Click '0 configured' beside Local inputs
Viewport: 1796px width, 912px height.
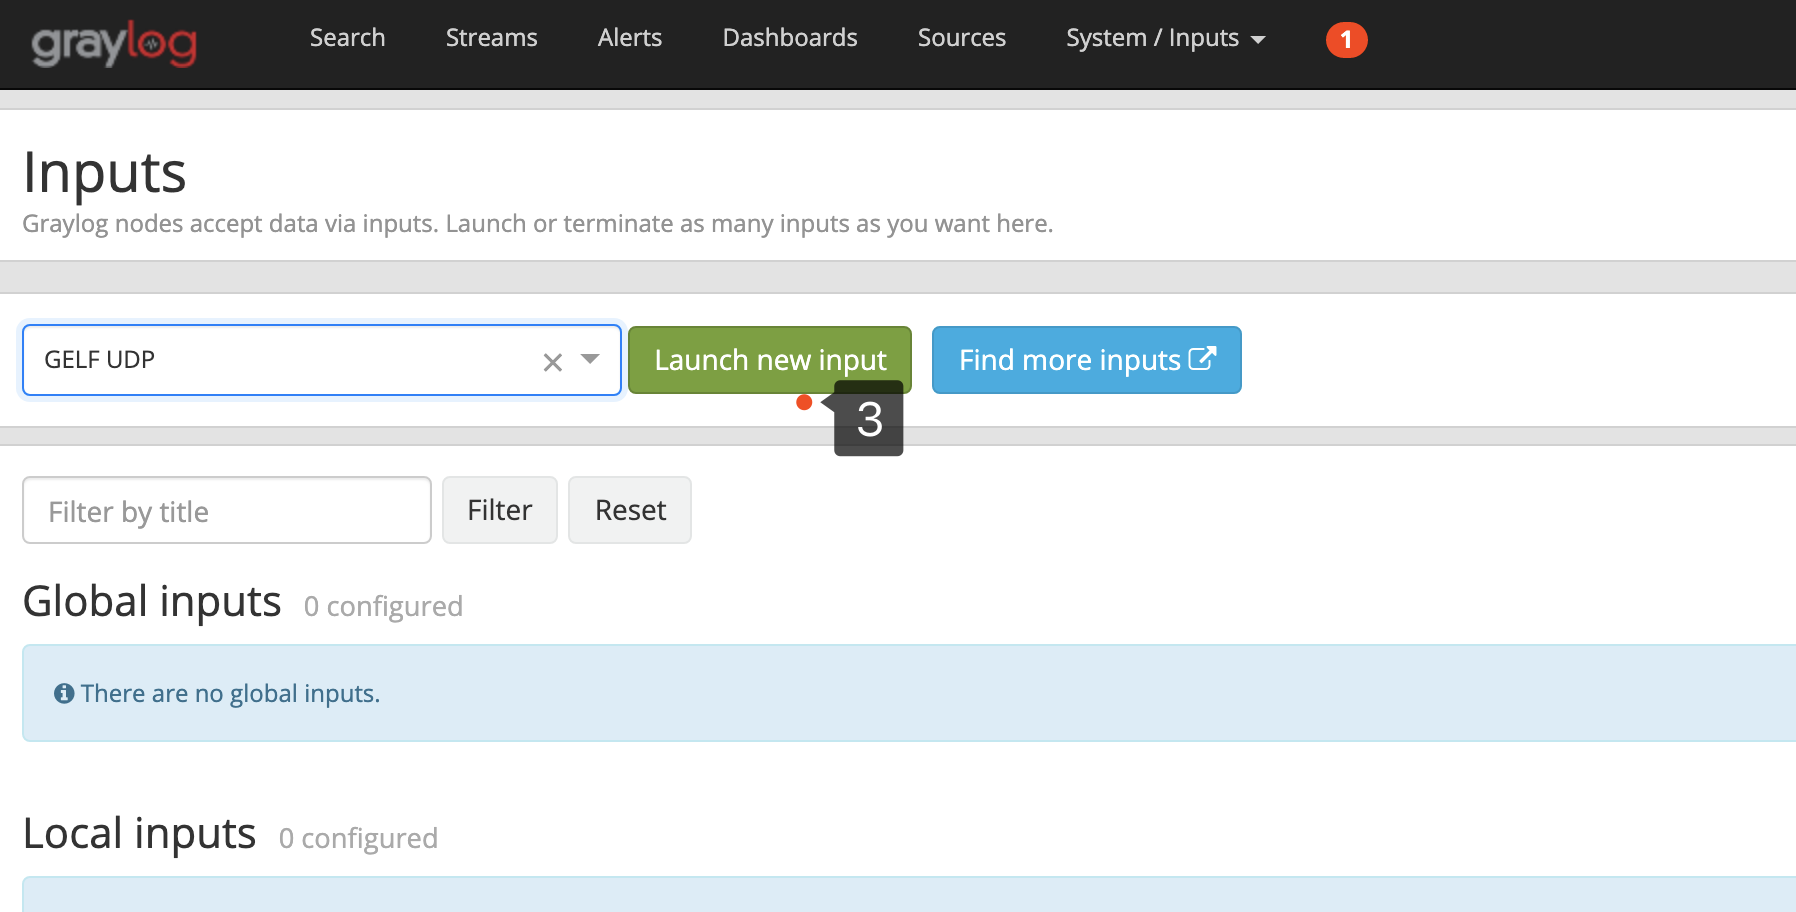point(358,838)
